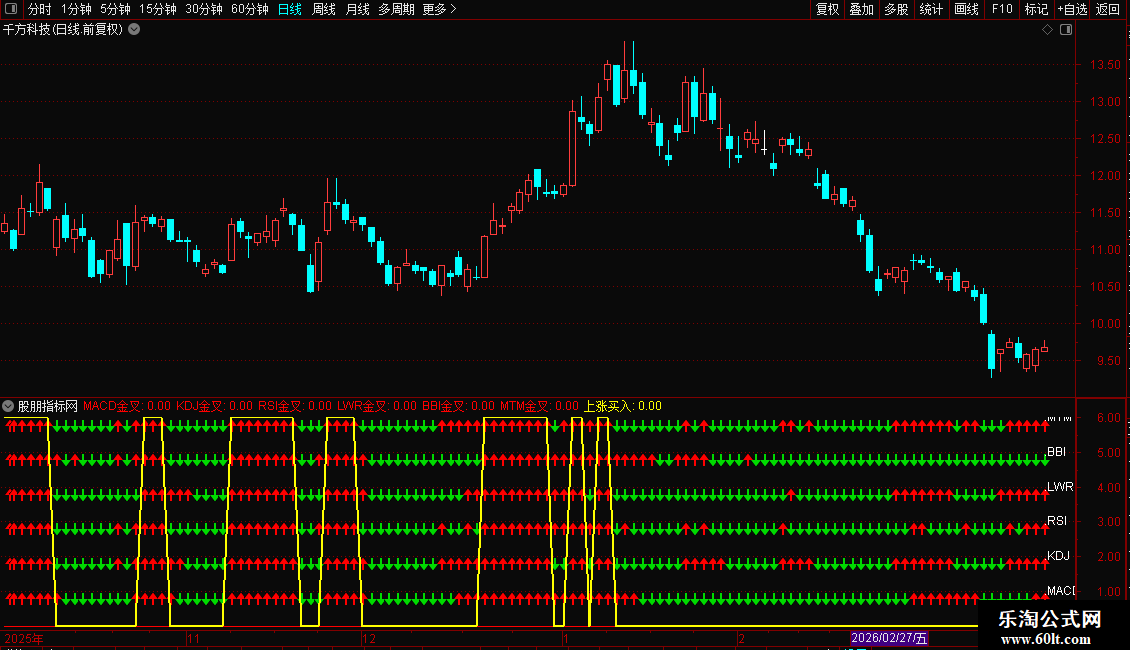Click the 上涨买入: 0.00 readout
The height and width of the screenshot is (650, 1130).
[x=623, y=406]
